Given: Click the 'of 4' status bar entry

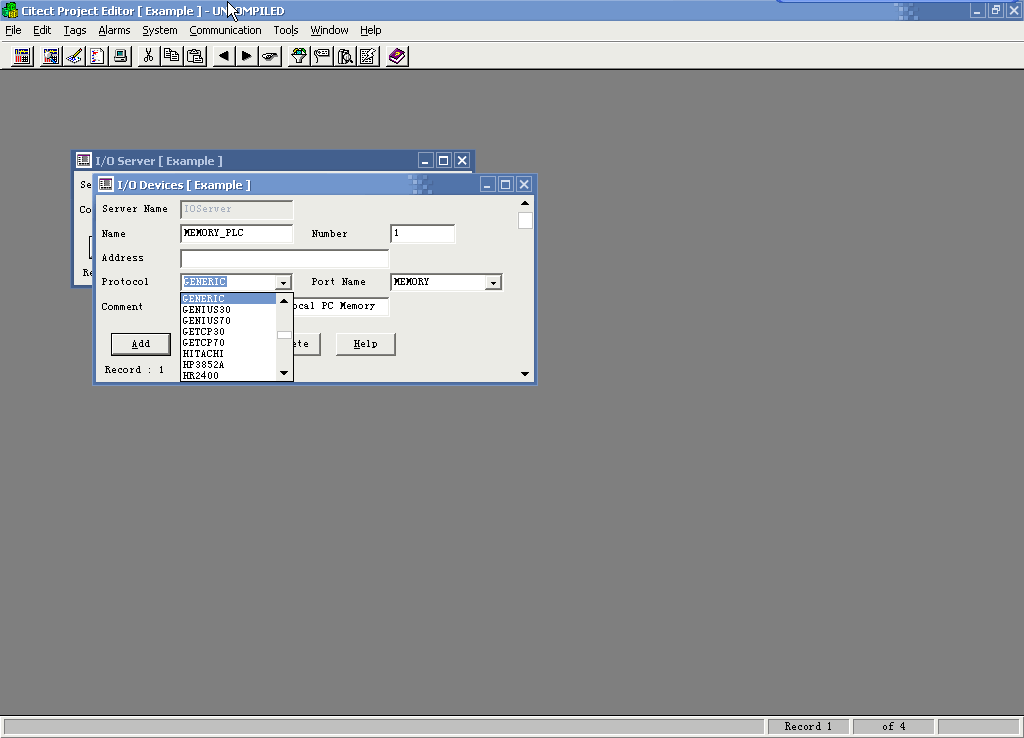Looking at the screenshot, I should pyautogui.click(x=894, y=726).
